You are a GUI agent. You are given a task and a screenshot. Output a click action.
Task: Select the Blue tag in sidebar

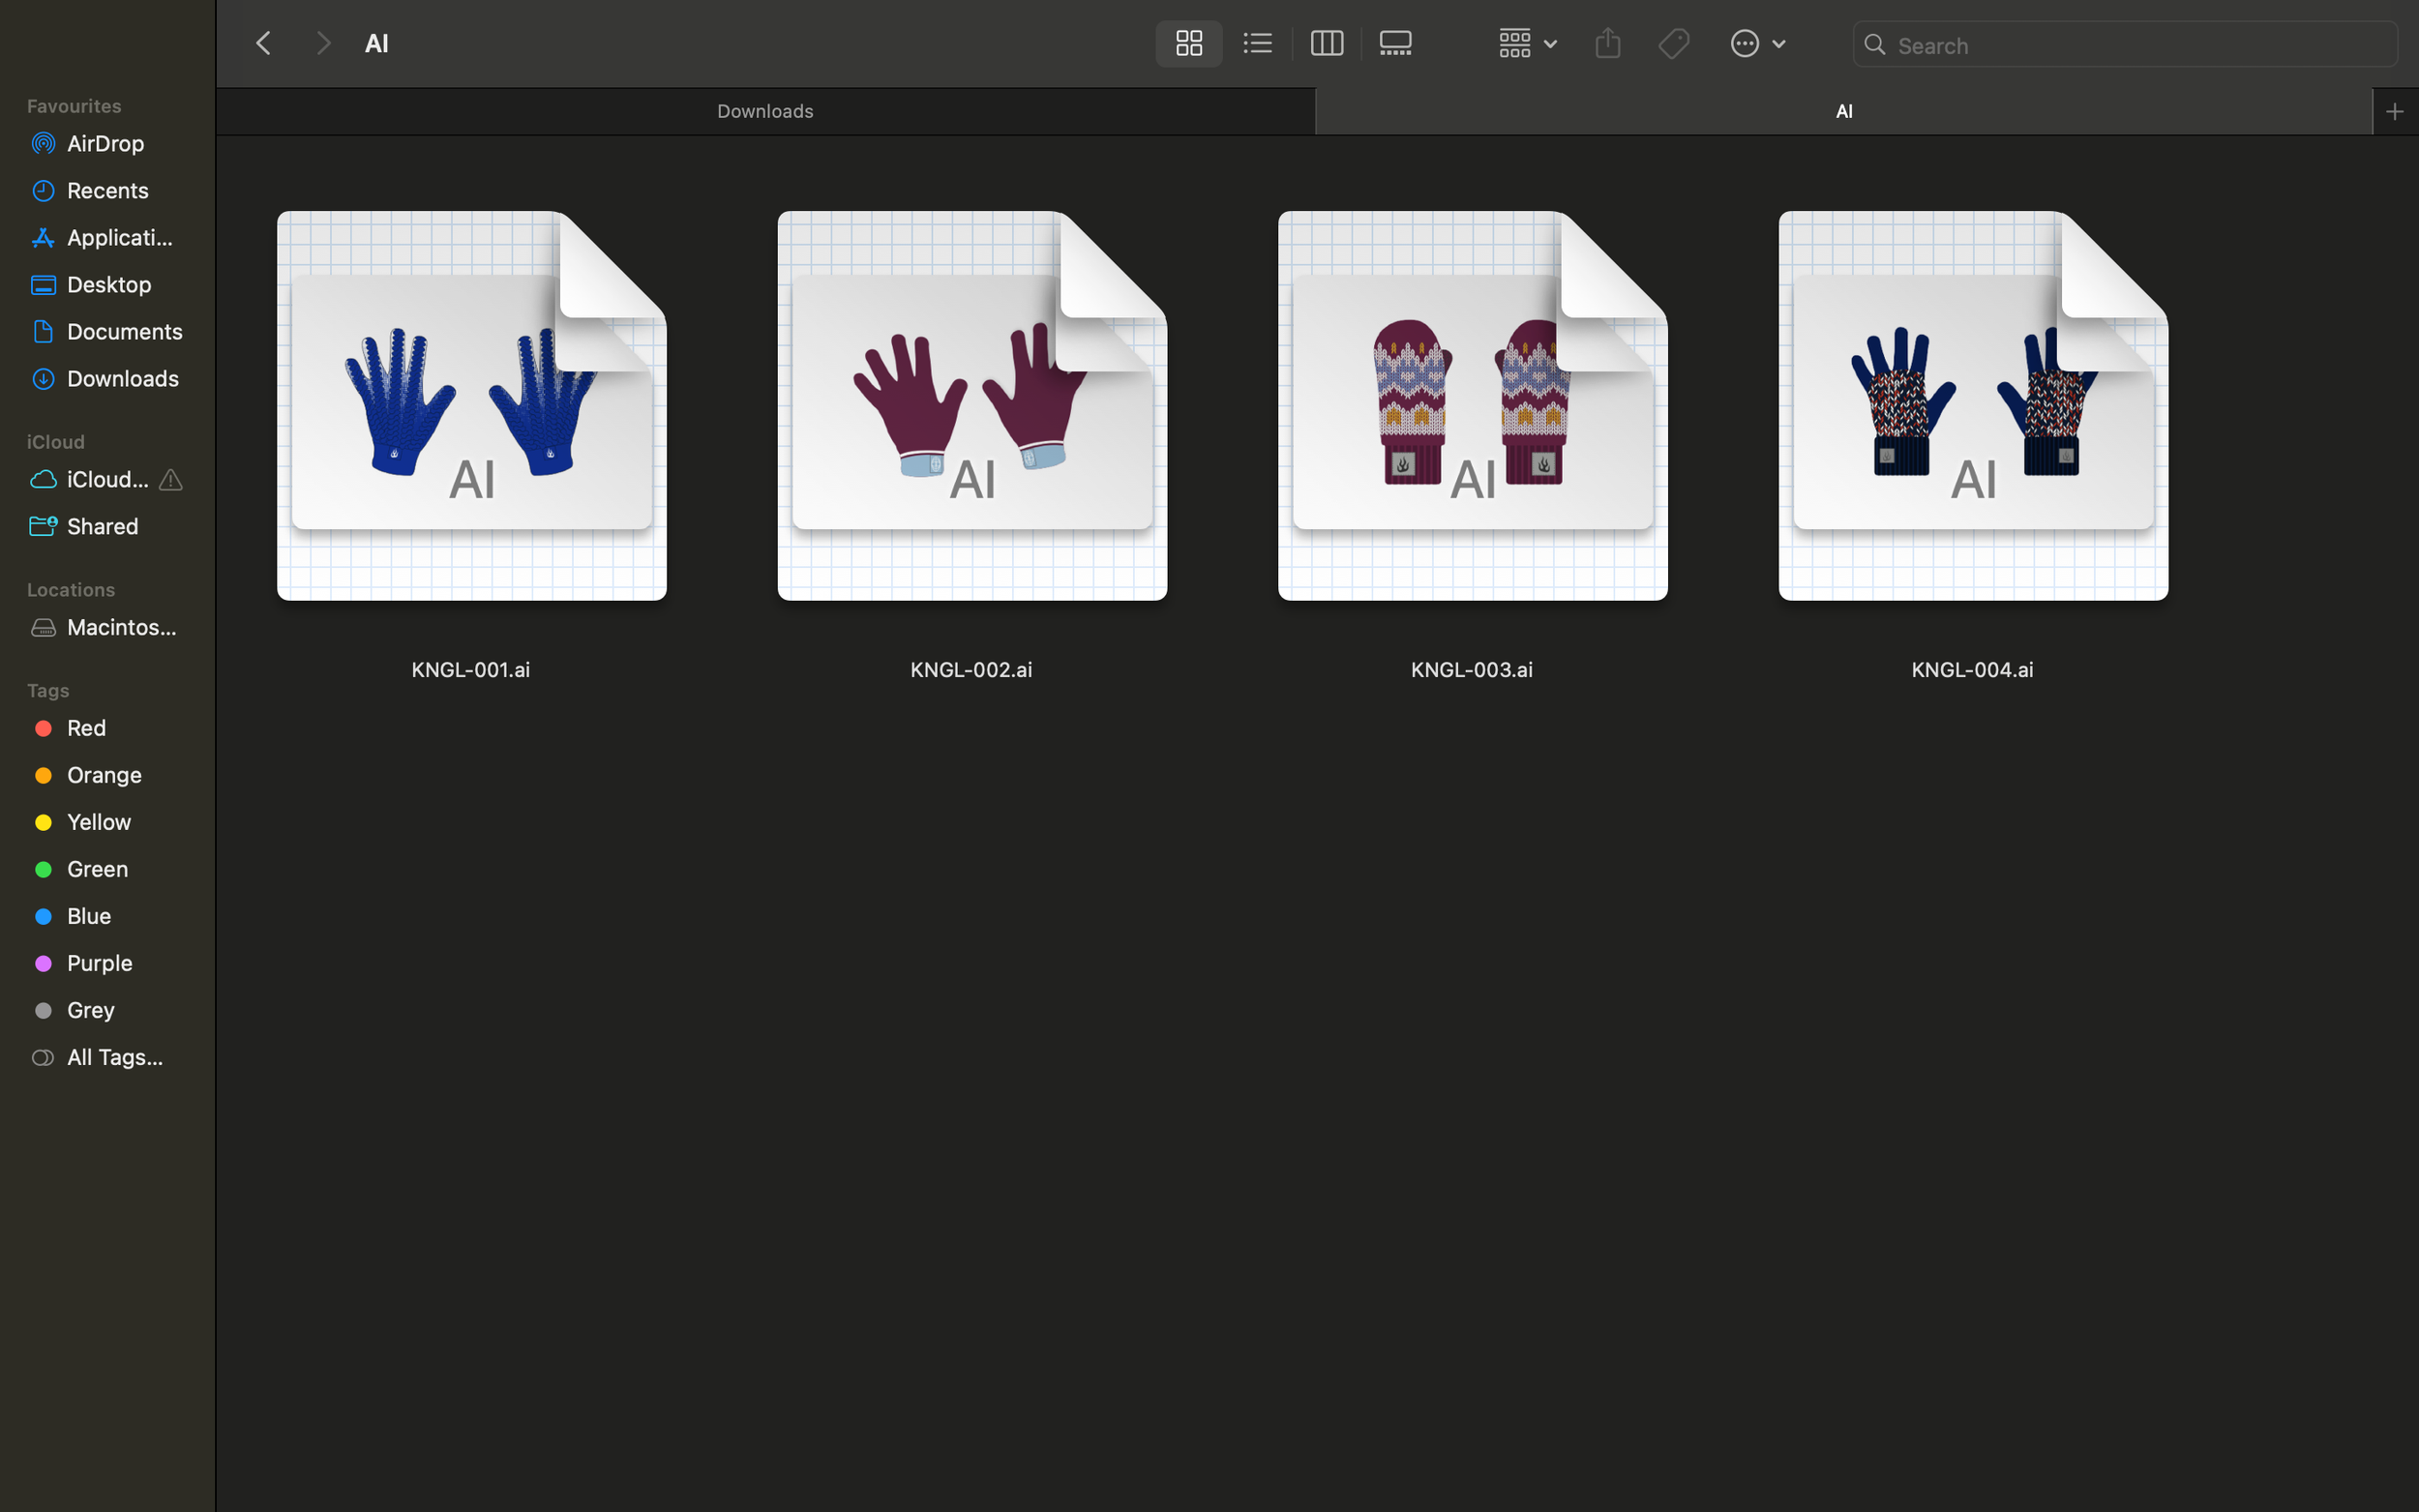[x=88, y=916]
